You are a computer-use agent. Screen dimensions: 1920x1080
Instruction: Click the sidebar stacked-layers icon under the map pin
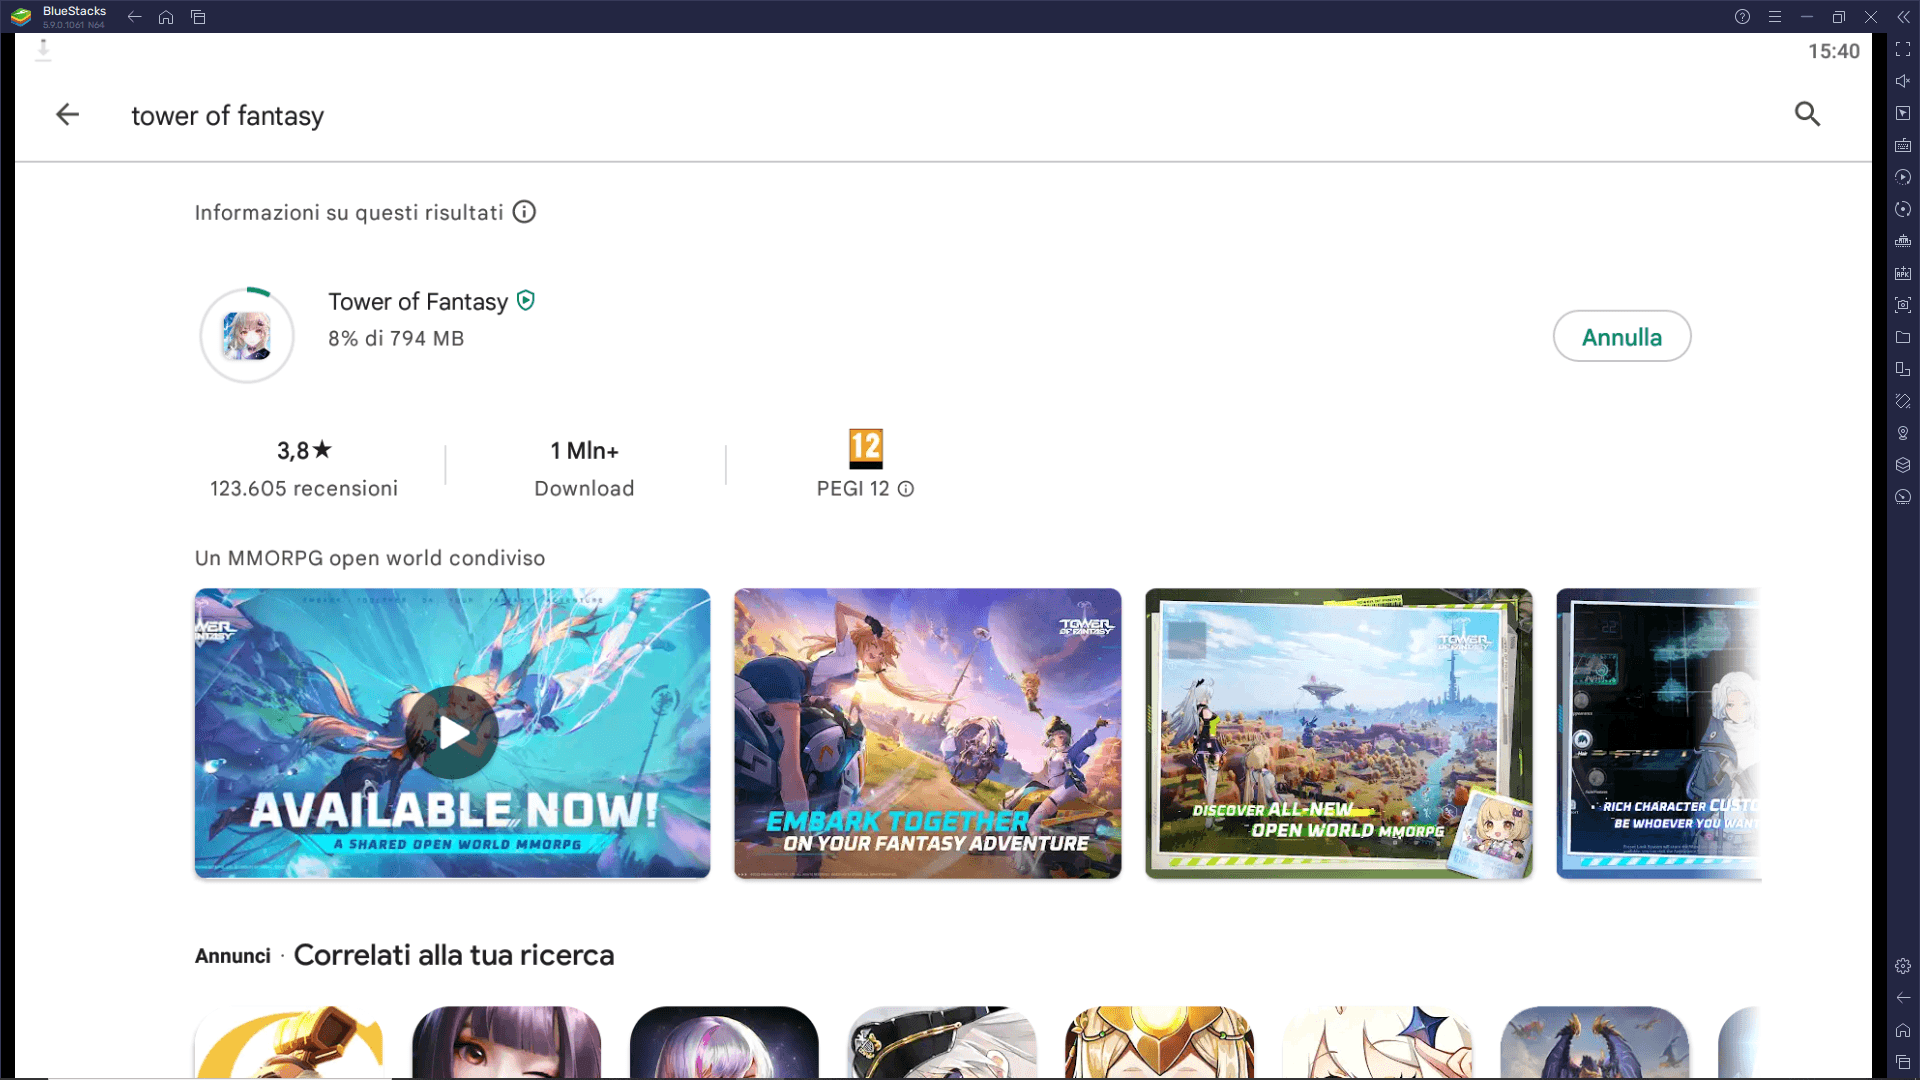click(1903, 465)
